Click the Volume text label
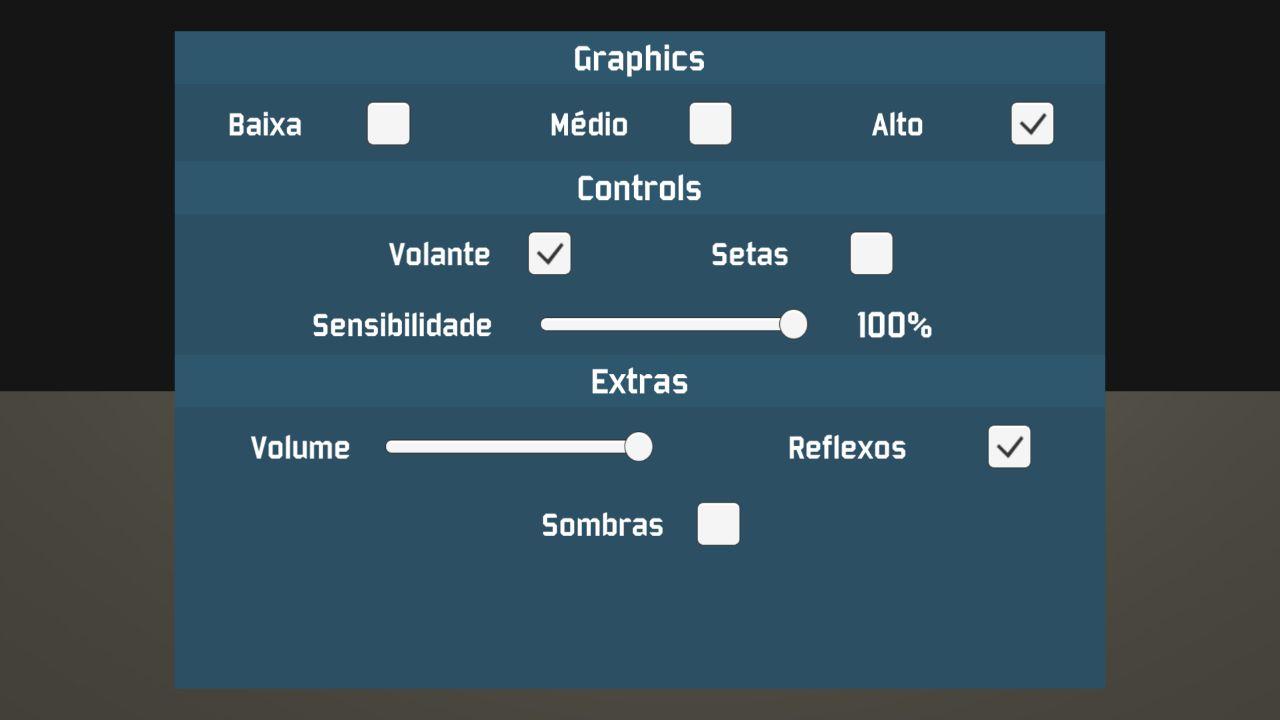The height and width of the screenshot is (720, 1280). [300, 447]
